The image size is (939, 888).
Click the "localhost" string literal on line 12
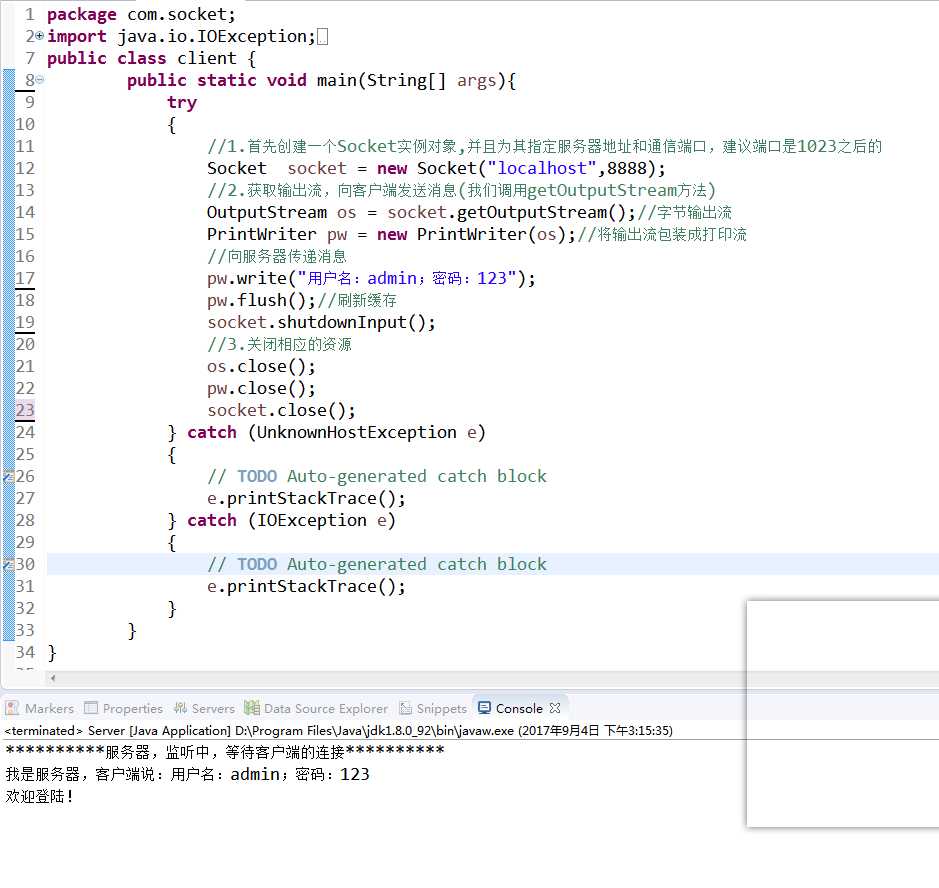542,168
